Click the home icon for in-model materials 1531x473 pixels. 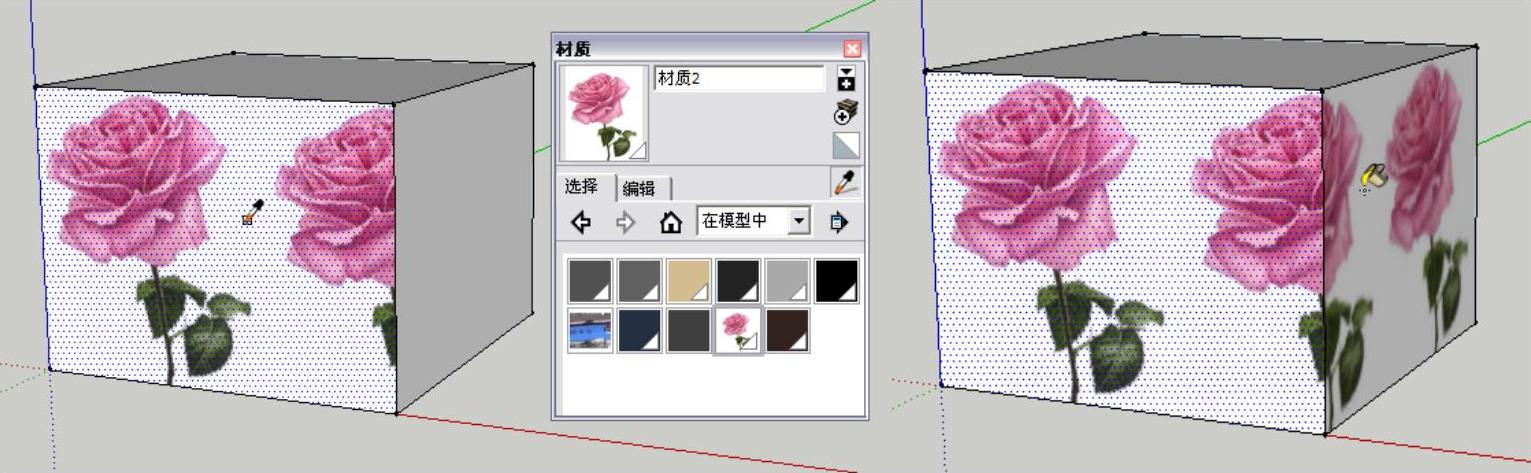coord(671,222)
